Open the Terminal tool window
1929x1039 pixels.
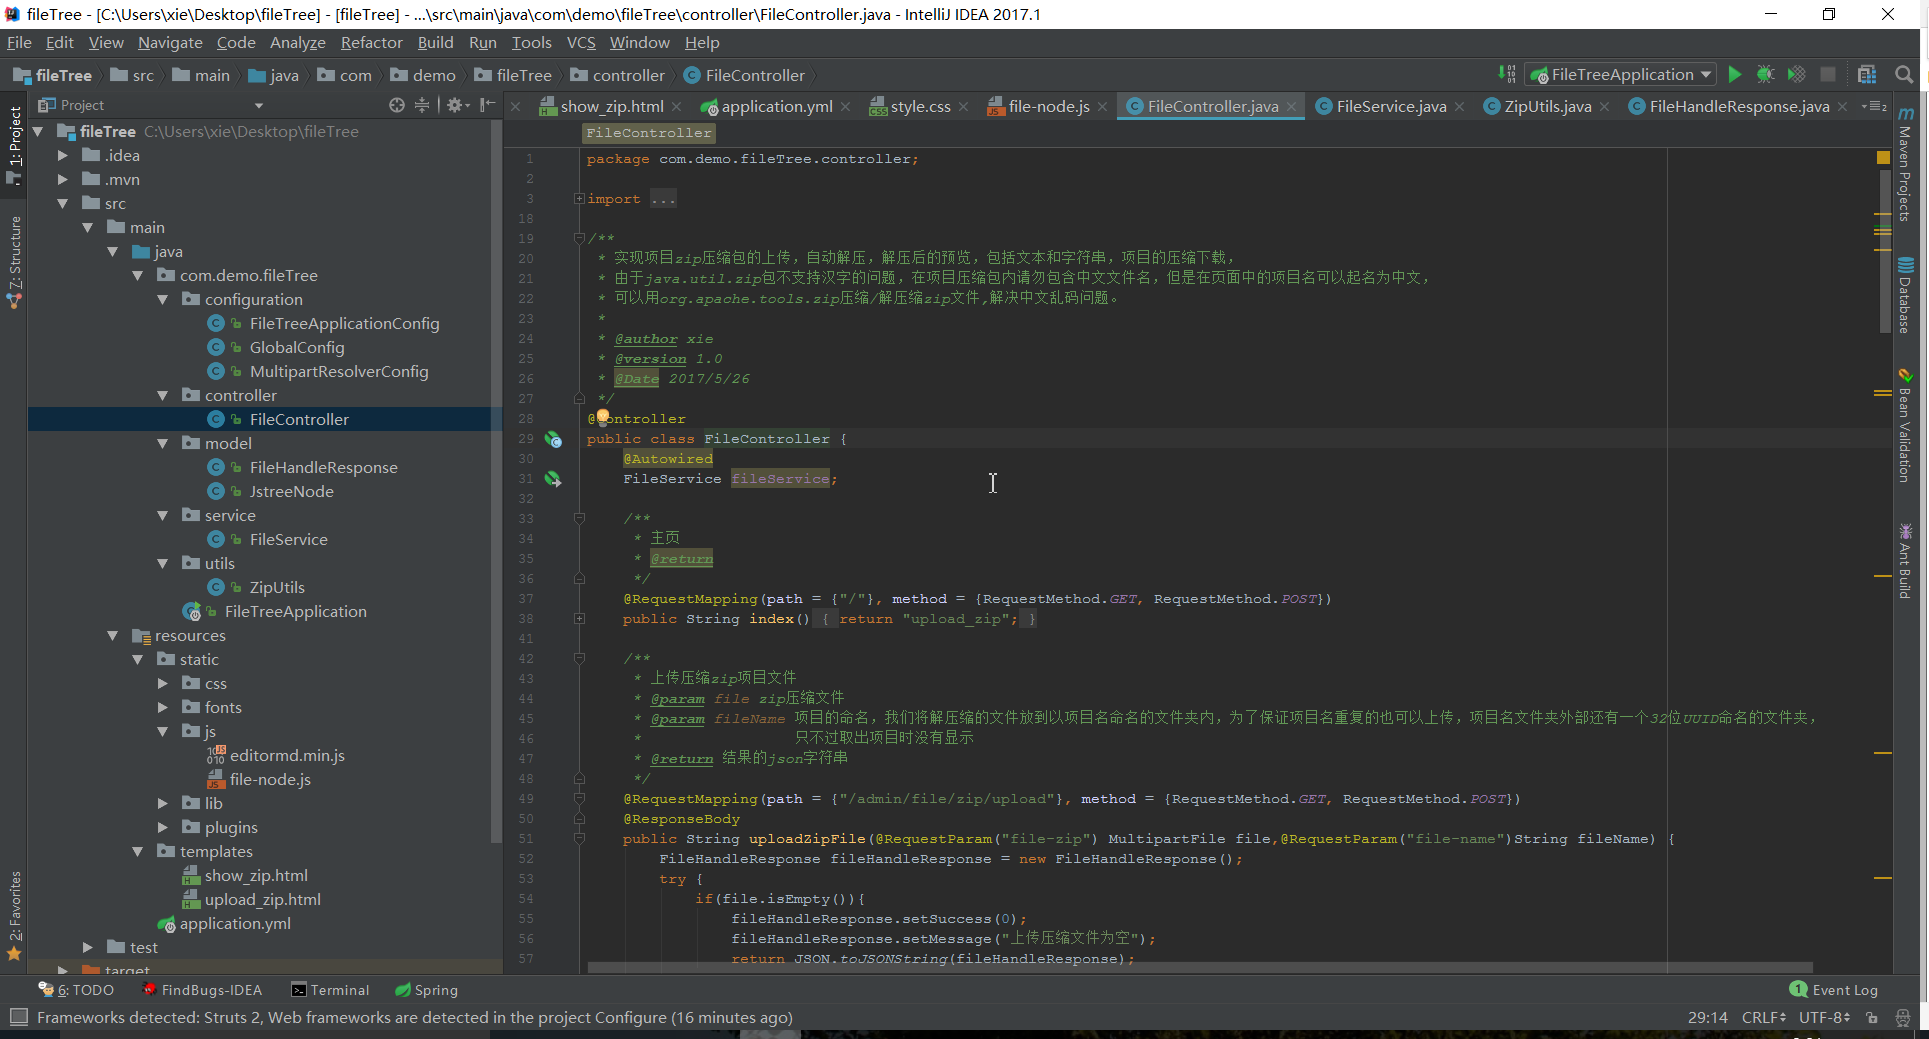pyautogui.click(x=330, y=990)
